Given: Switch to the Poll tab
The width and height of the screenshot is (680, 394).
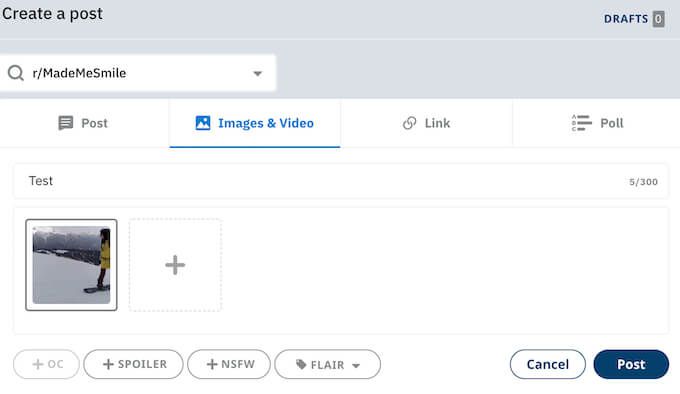Looking at the screenshot, I should (x=597, y=123).
